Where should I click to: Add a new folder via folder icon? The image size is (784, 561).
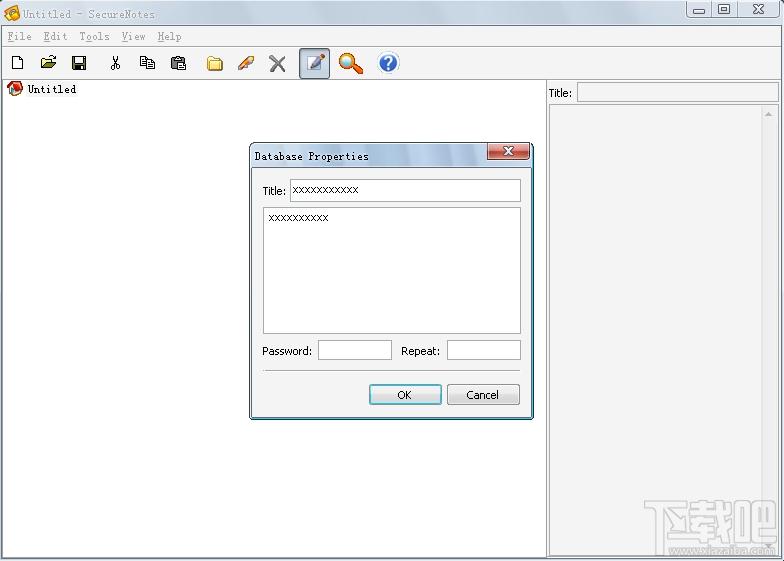[x=215, y=64]
